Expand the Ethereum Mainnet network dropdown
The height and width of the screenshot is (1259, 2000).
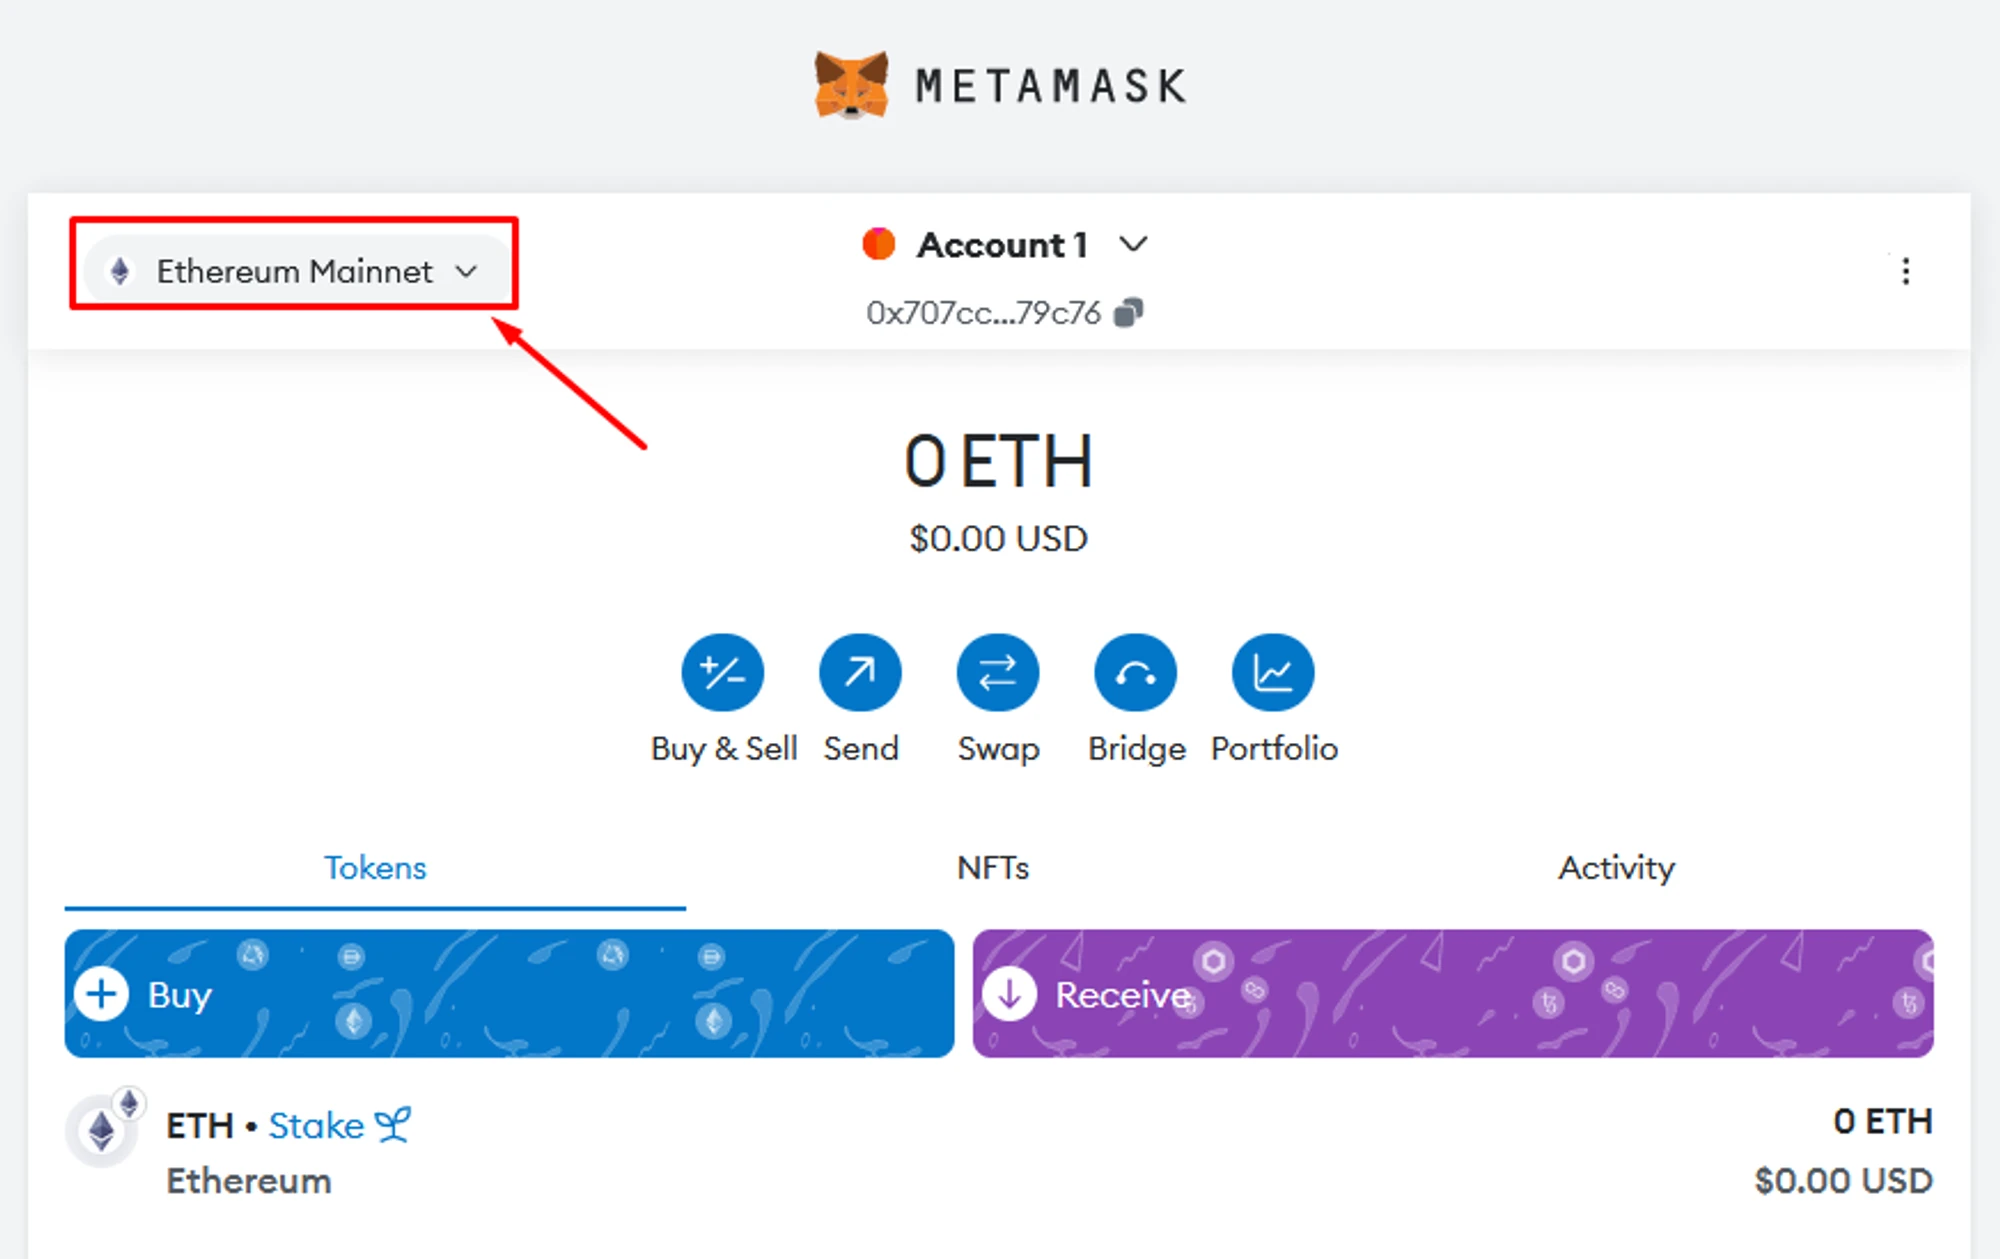[296, 271]
